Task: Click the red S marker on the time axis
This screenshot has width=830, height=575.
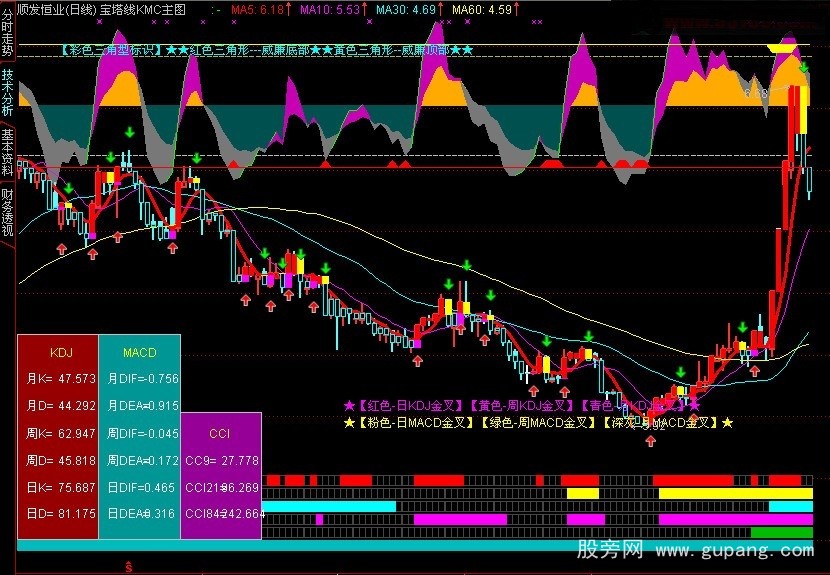Action: [x=128, y=567]
